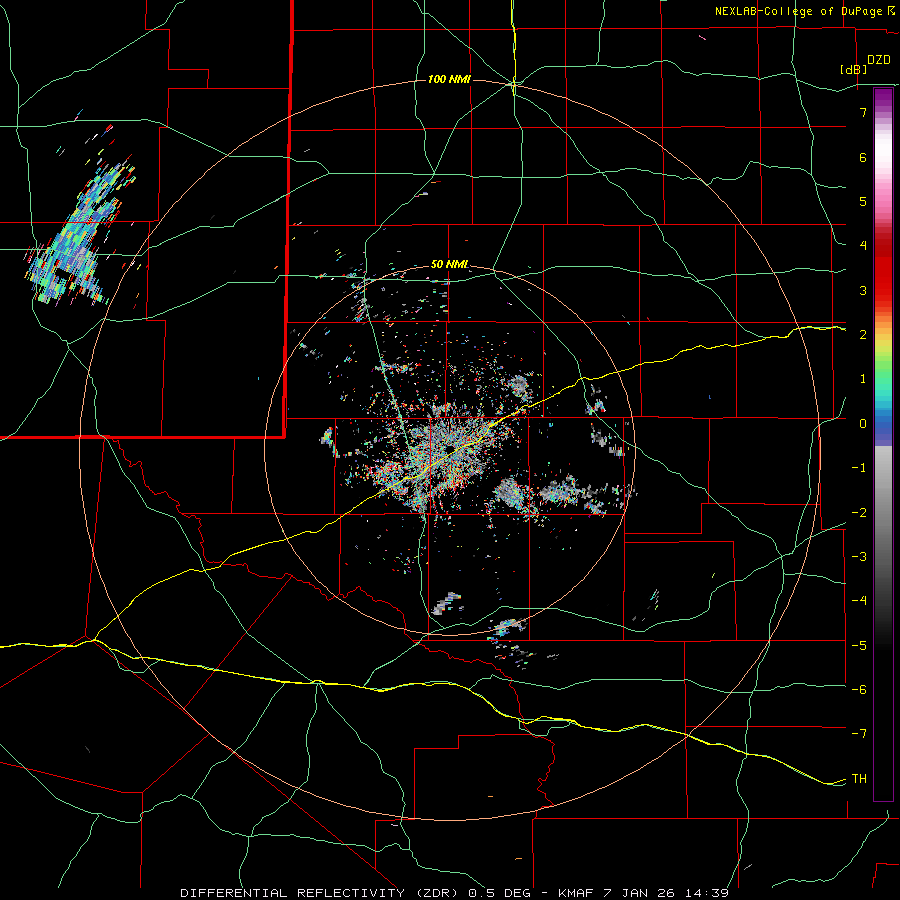Click the scale value -4 on color bar
The height and width of the screenshot is (900, 900).
[x=859, y=601]
